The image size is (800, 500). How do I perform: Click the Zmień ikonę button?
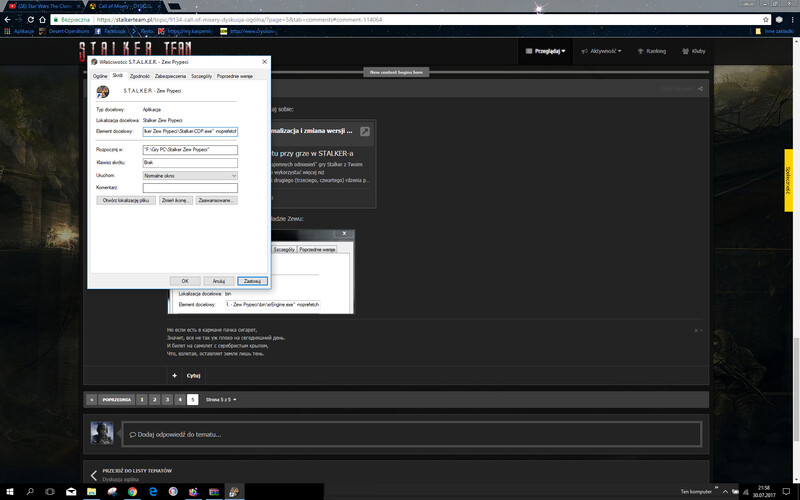click(176, 201)
